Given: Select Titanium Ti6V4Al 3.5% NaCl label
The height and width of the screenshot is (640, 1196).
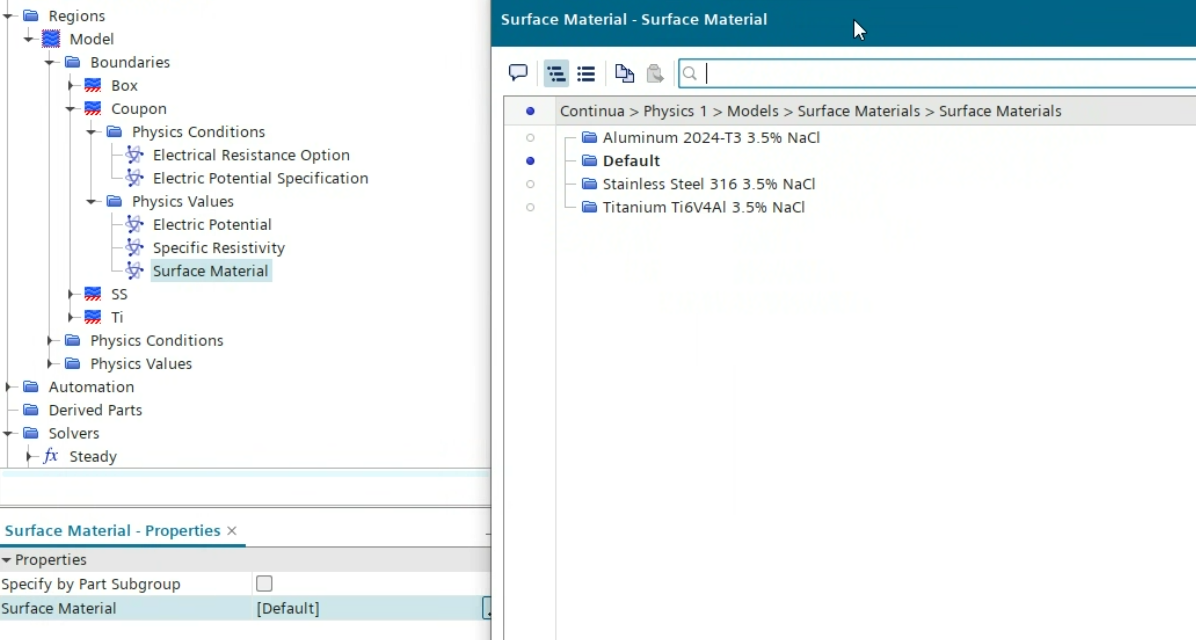Looking at the screenshot, I should pos(703,207).
